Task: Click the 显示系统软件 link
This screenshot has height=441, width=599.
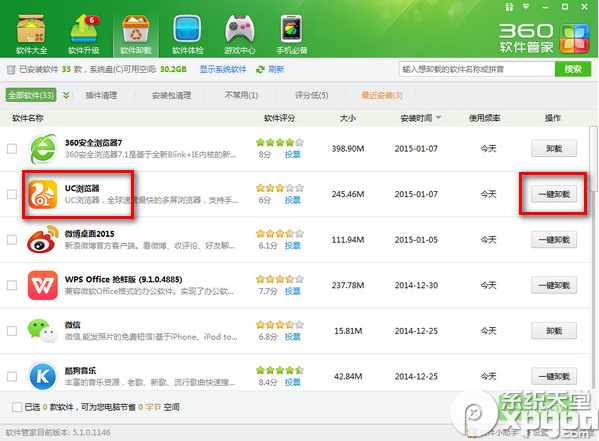Action: click(x=223, y=69)
